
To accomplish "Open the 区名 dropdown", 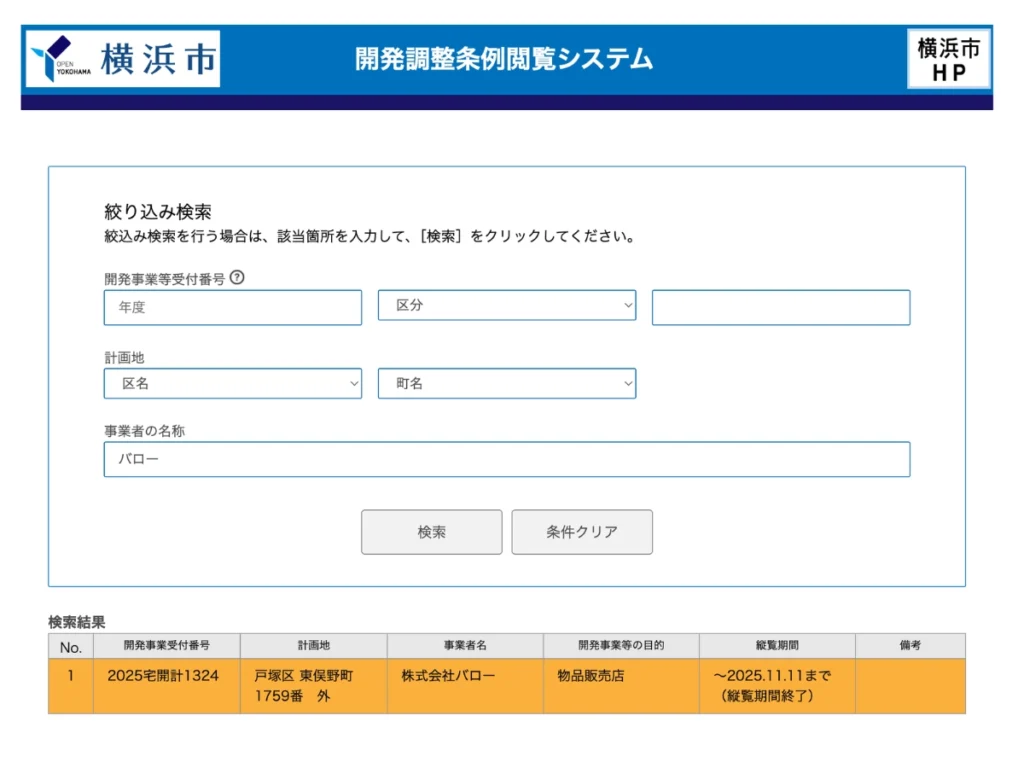I will tap(232, 383).
